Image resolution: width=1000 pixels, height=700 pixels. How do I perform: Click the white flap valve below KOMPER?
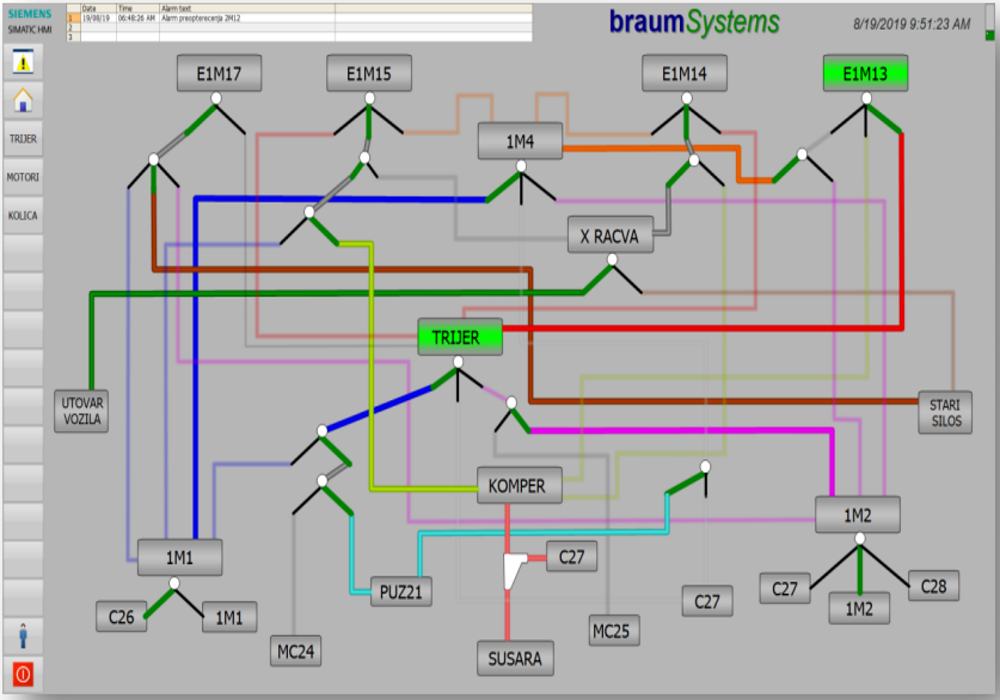tap(515, 570)
